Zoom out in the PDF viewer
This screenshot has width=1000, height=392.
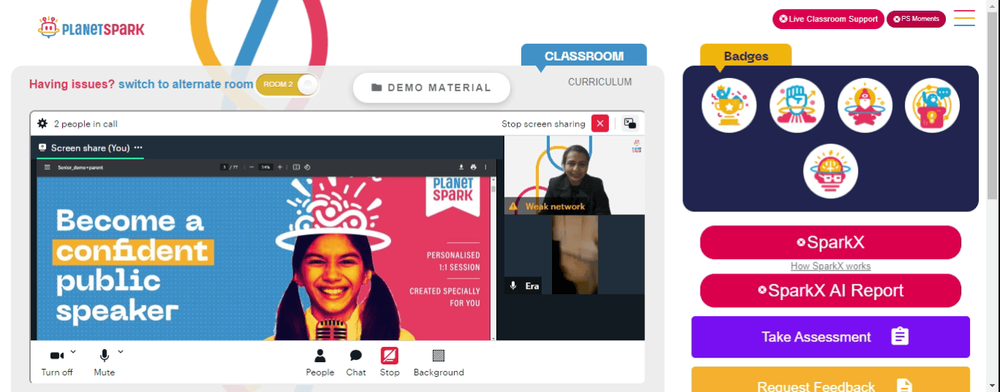[251, 168]
